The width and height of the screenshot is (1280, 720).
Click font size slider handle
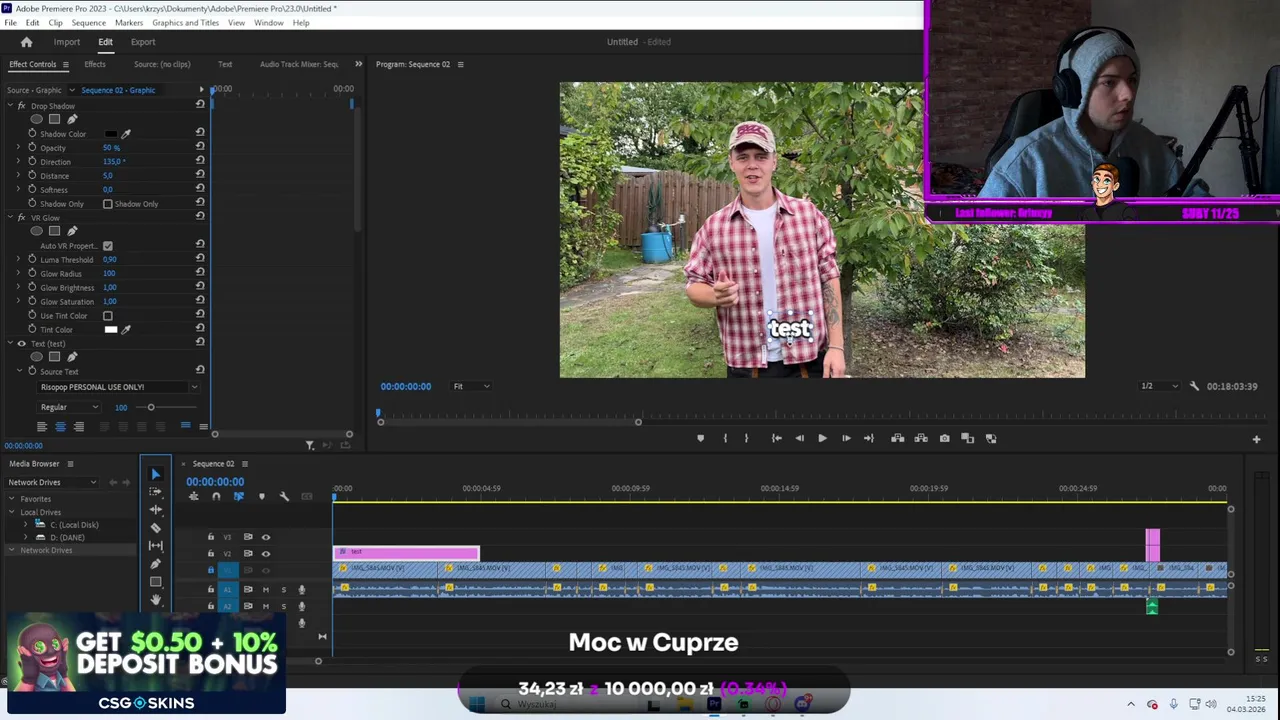click(151, 407)
